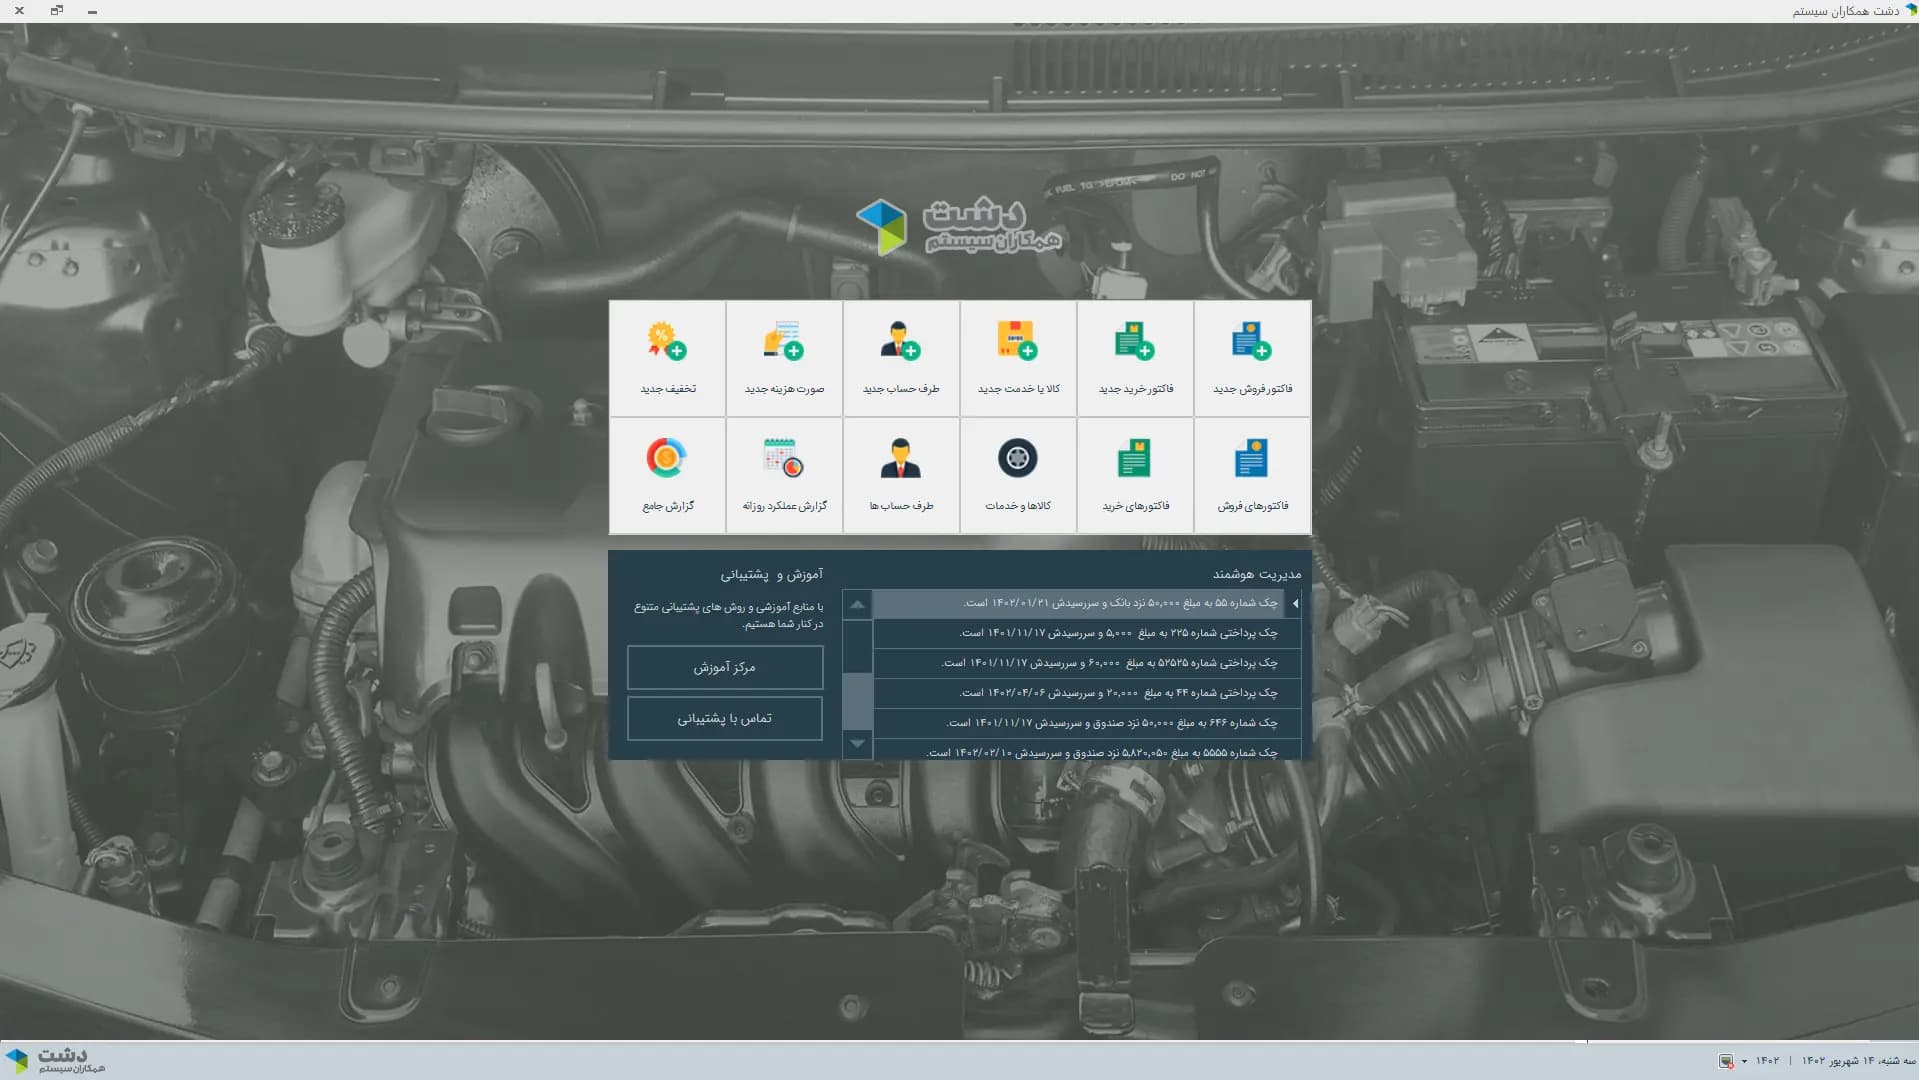Open the account parties list (طرف حساب ها)
1919x1080 pixels.
tap(901, 476)
